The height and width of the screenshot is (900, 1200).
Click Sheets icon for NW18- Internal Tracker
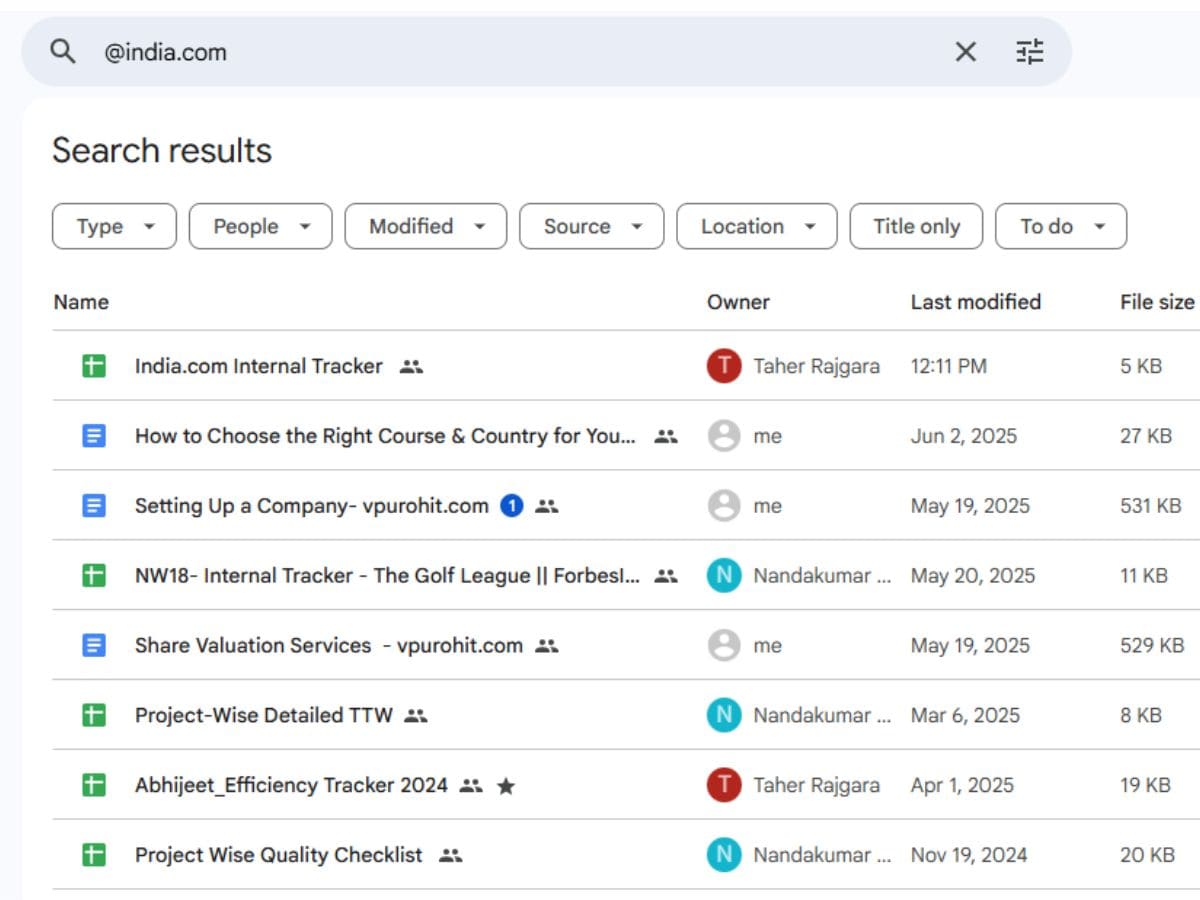point(93,576)
